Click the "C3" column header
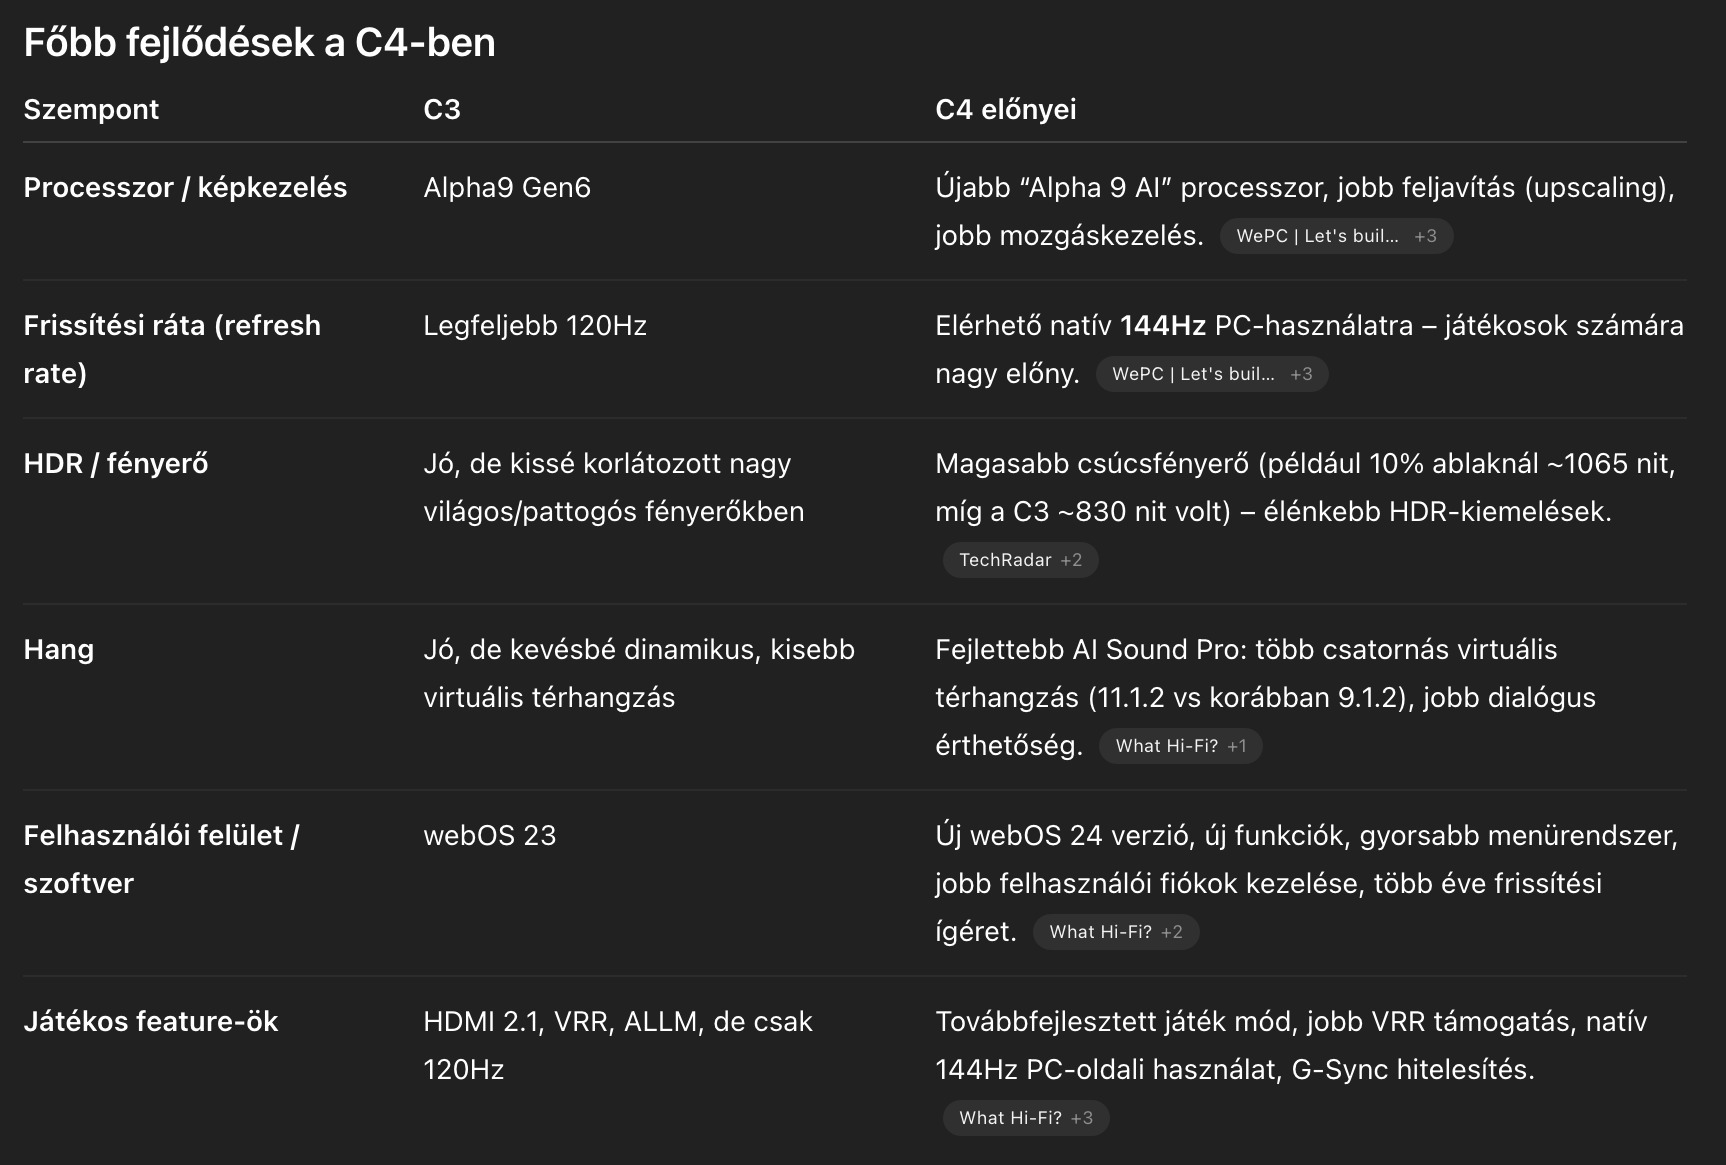 [x=442, y=109]
